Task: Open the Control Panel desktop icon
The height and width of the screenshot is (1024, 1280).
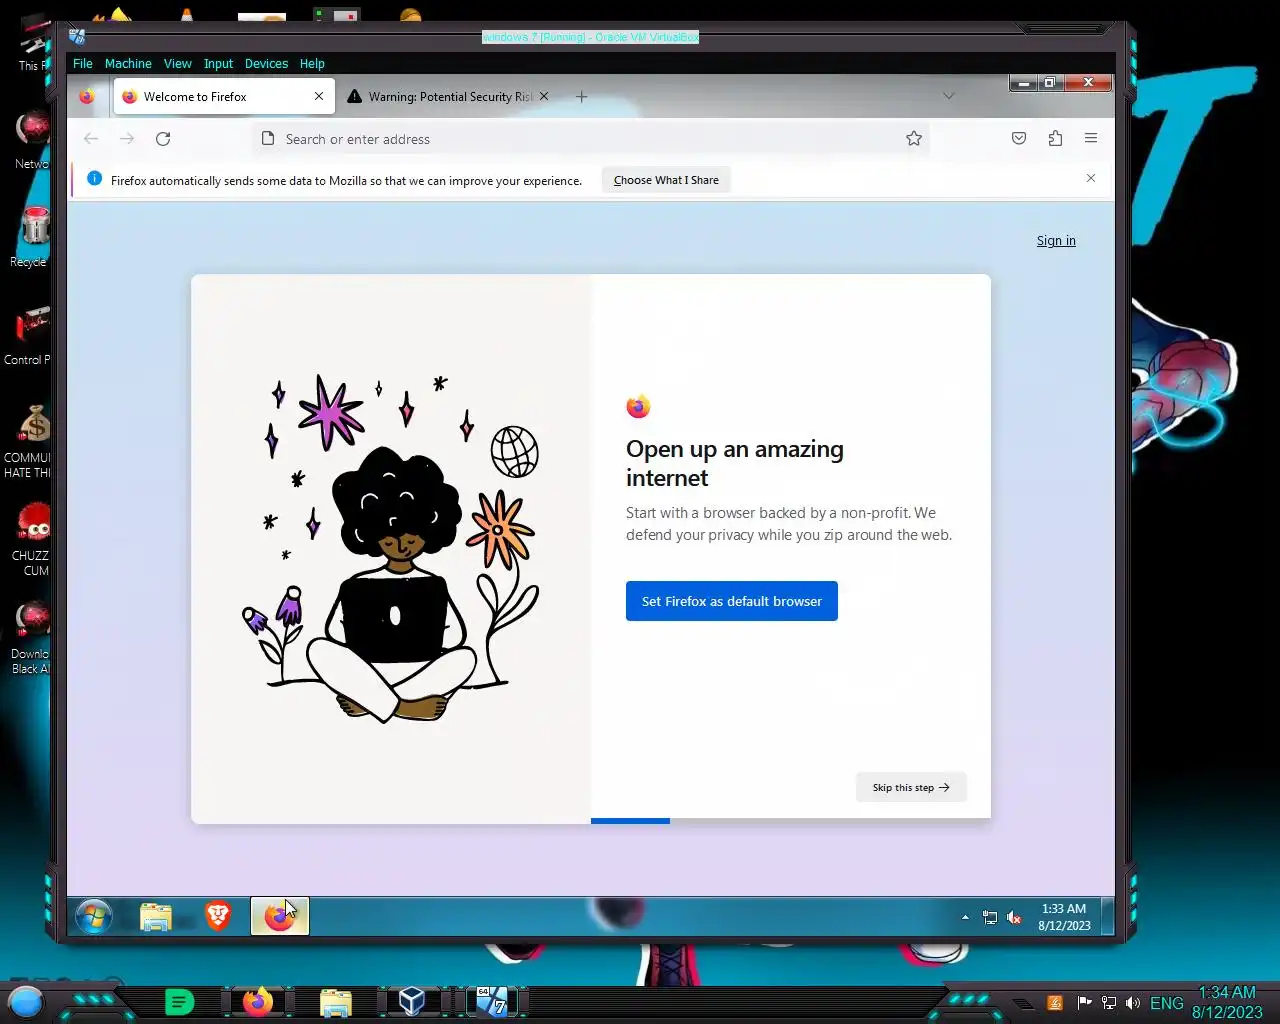Action: pyautogui.click(x=30, y=335)
